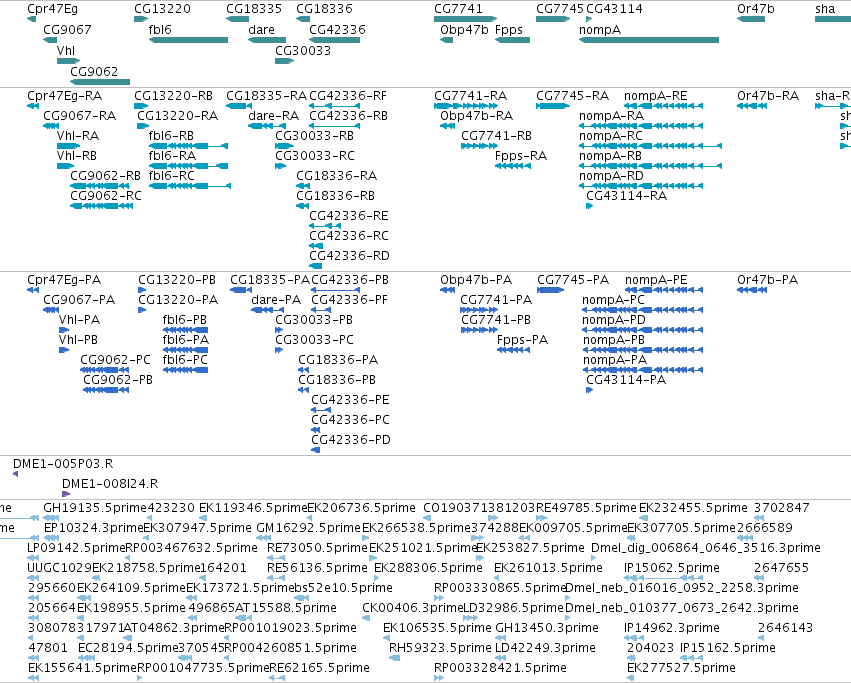Select EST RH59323.5prime

click(x=440, y=648)
